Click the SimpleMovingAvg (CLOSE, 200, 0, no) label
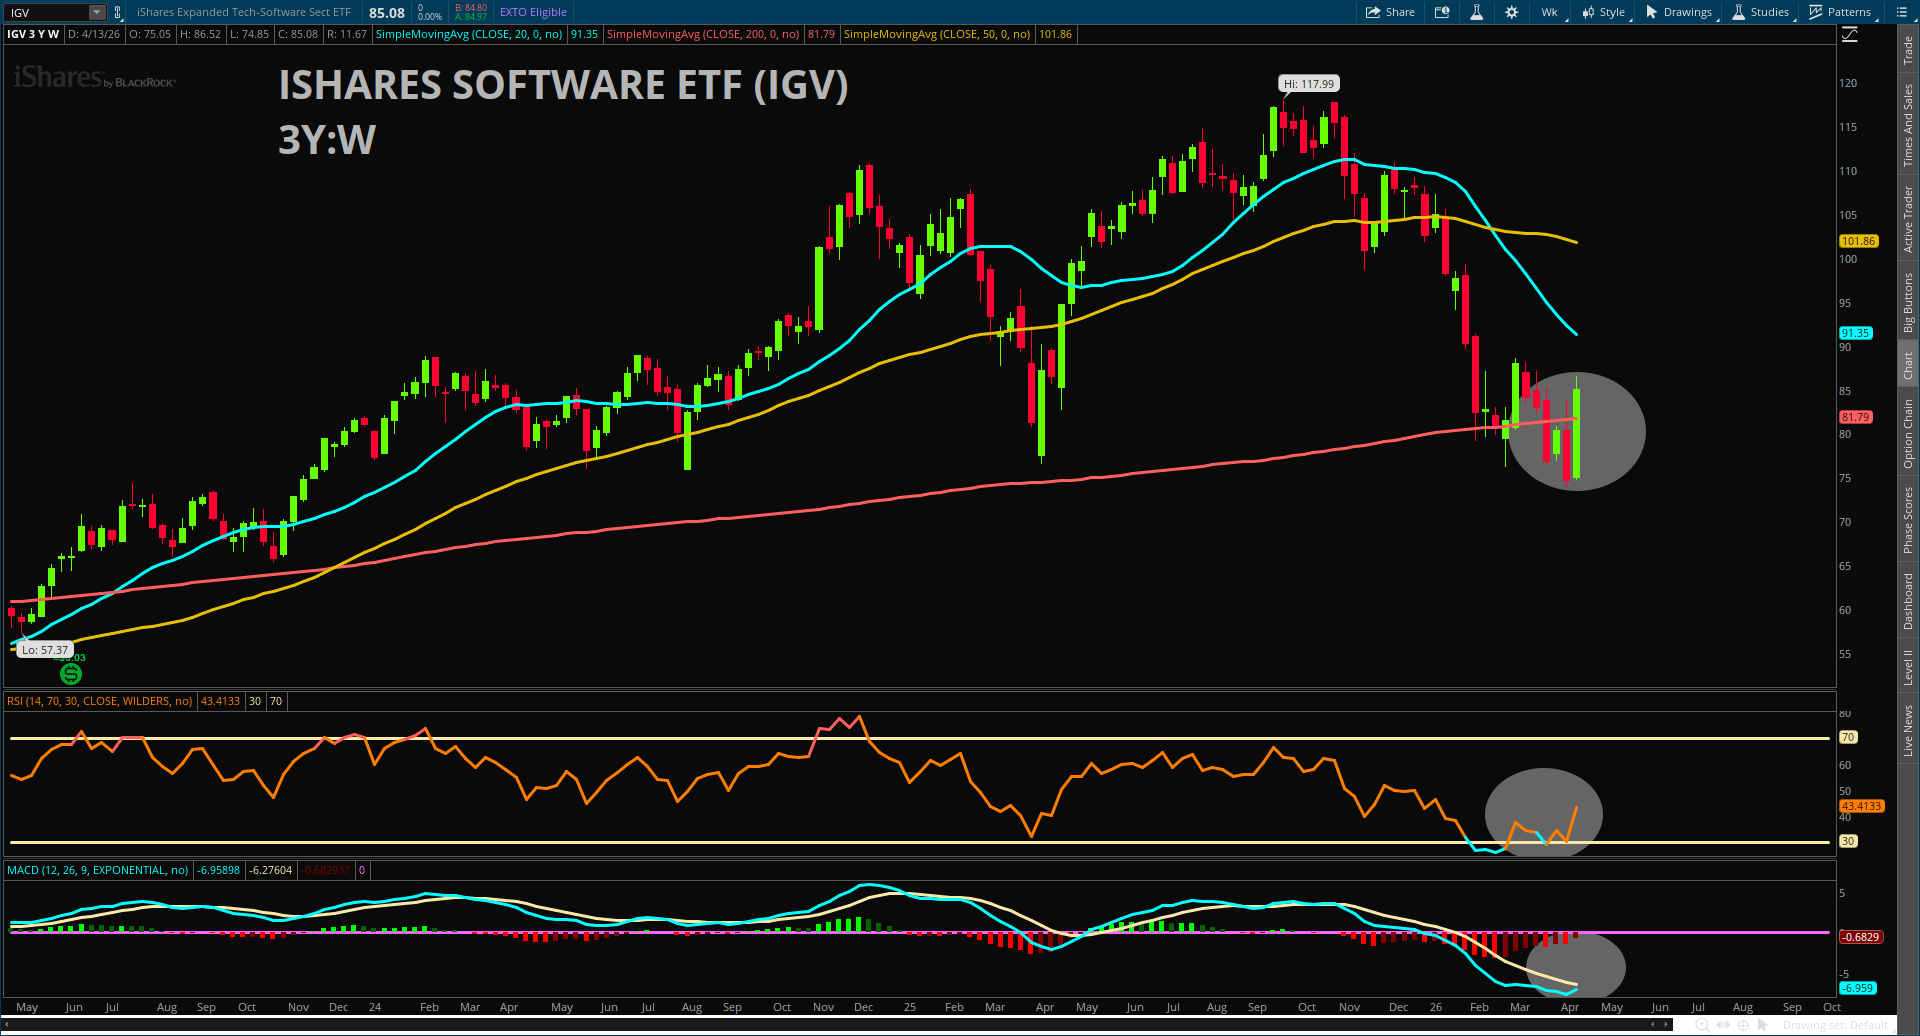 coord(703,34)
